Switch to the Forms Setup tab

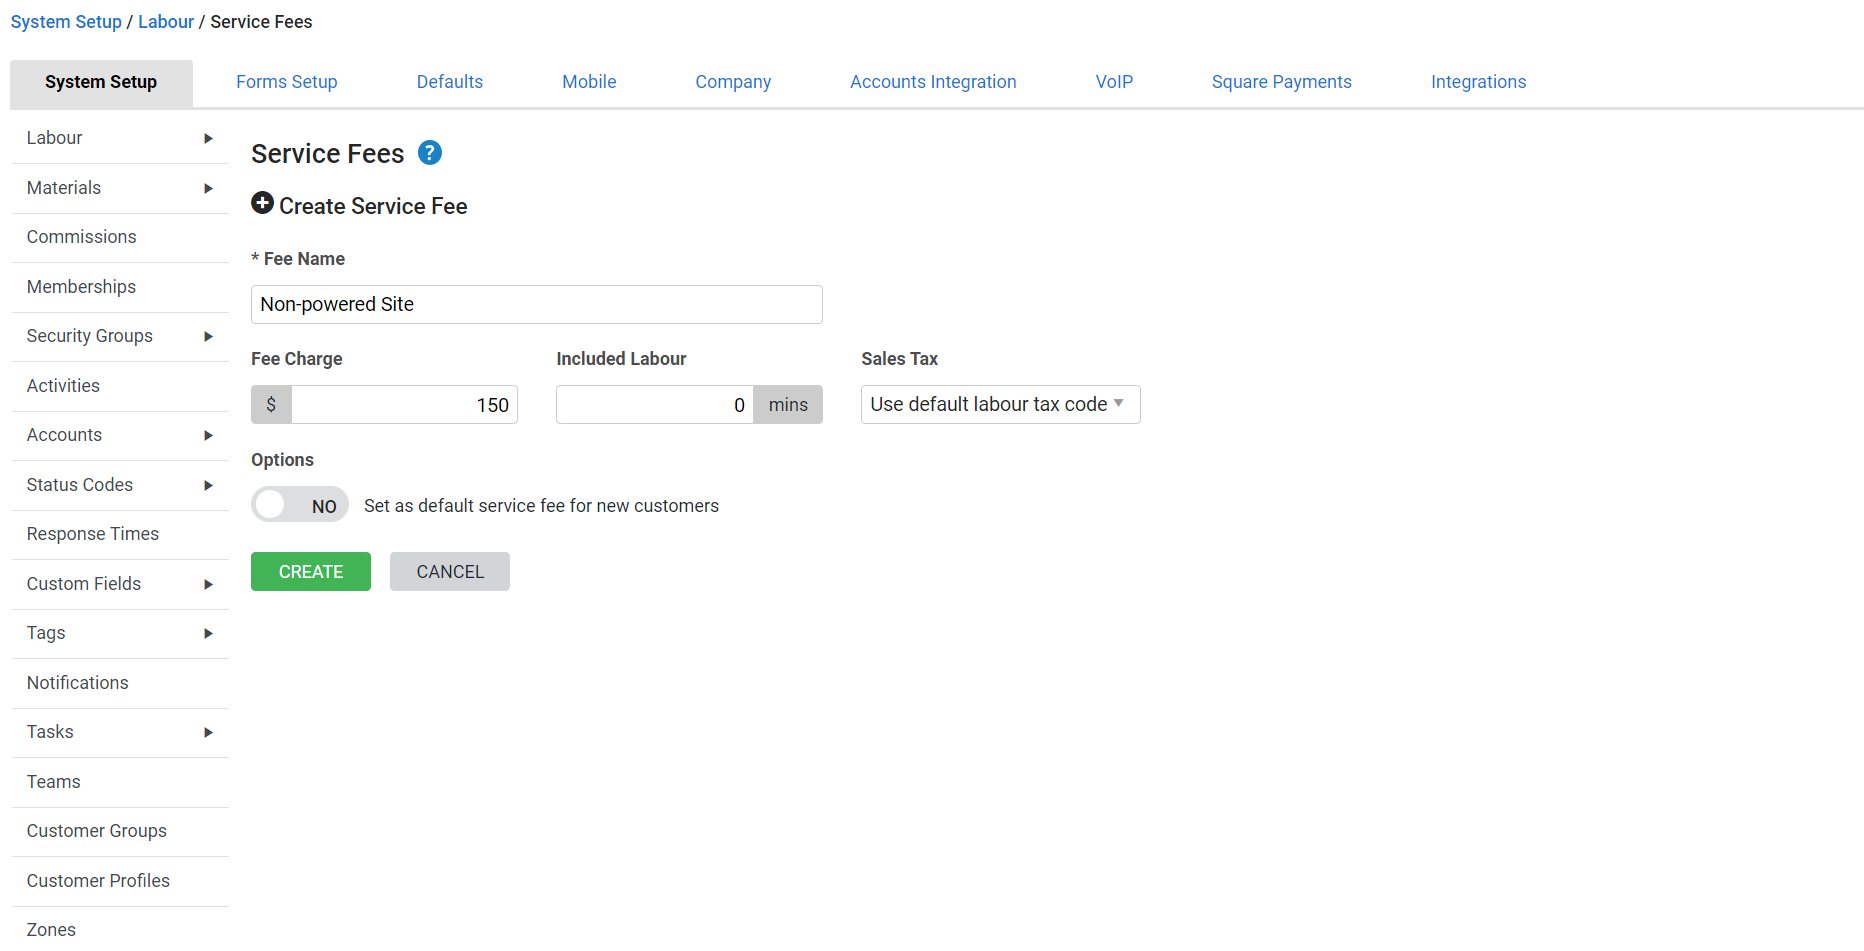click(x=286, y=82)
